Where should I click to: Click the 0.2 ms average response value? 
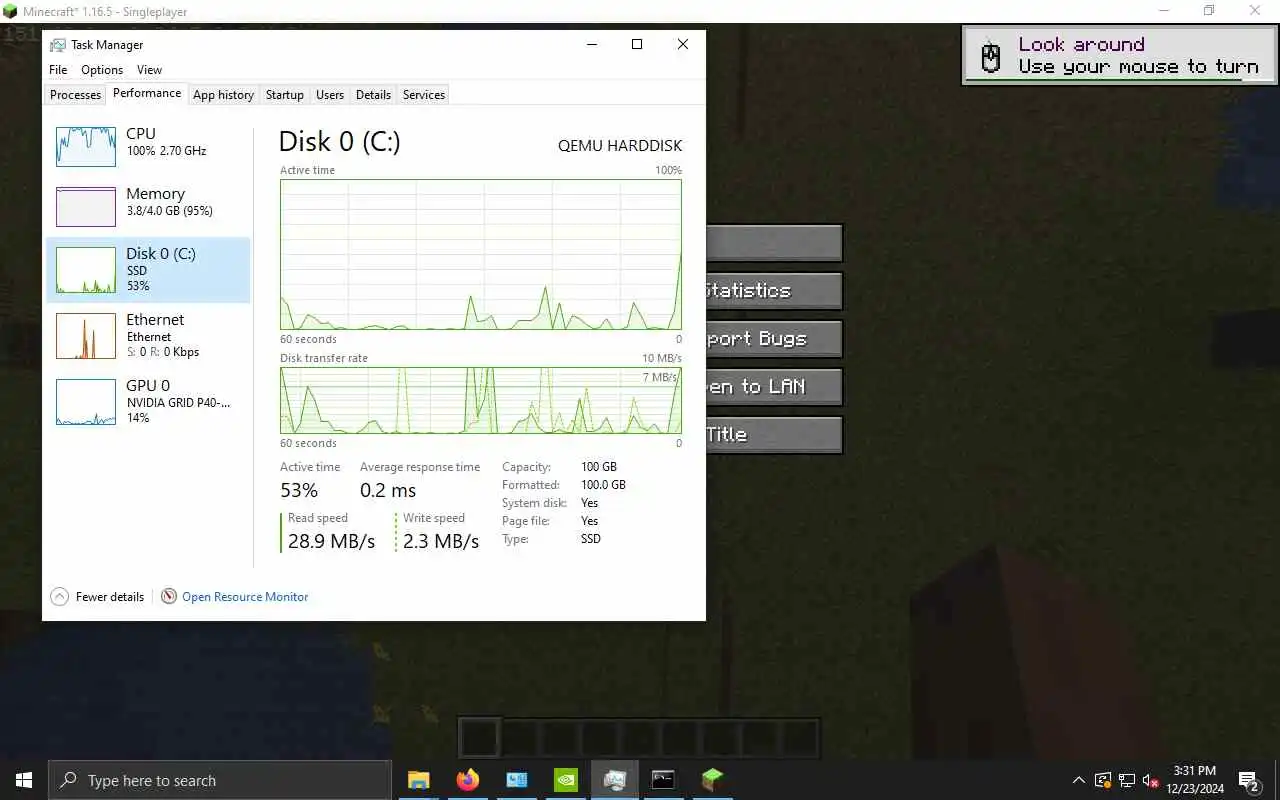(388, 490)
